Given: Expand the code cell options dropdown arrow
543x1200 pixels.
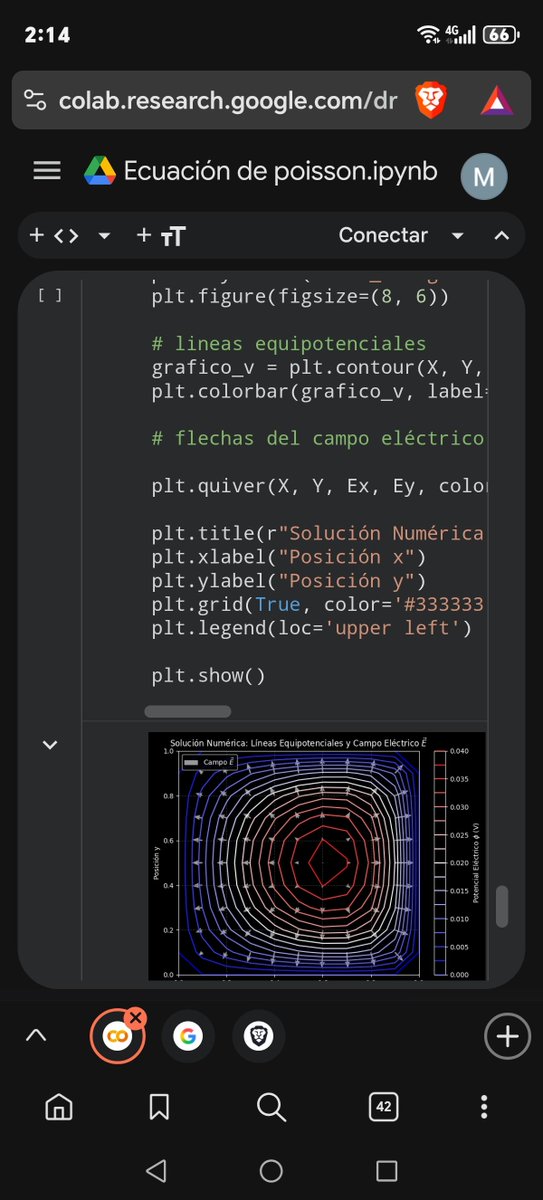Looking at the screenshot, I should pyautogui.click(x=104, y=237).
